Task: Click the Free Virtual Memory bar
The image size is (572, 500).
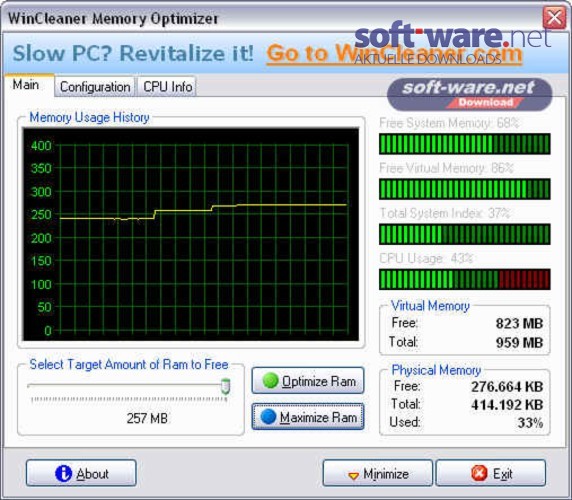Action: pos(464,189)
